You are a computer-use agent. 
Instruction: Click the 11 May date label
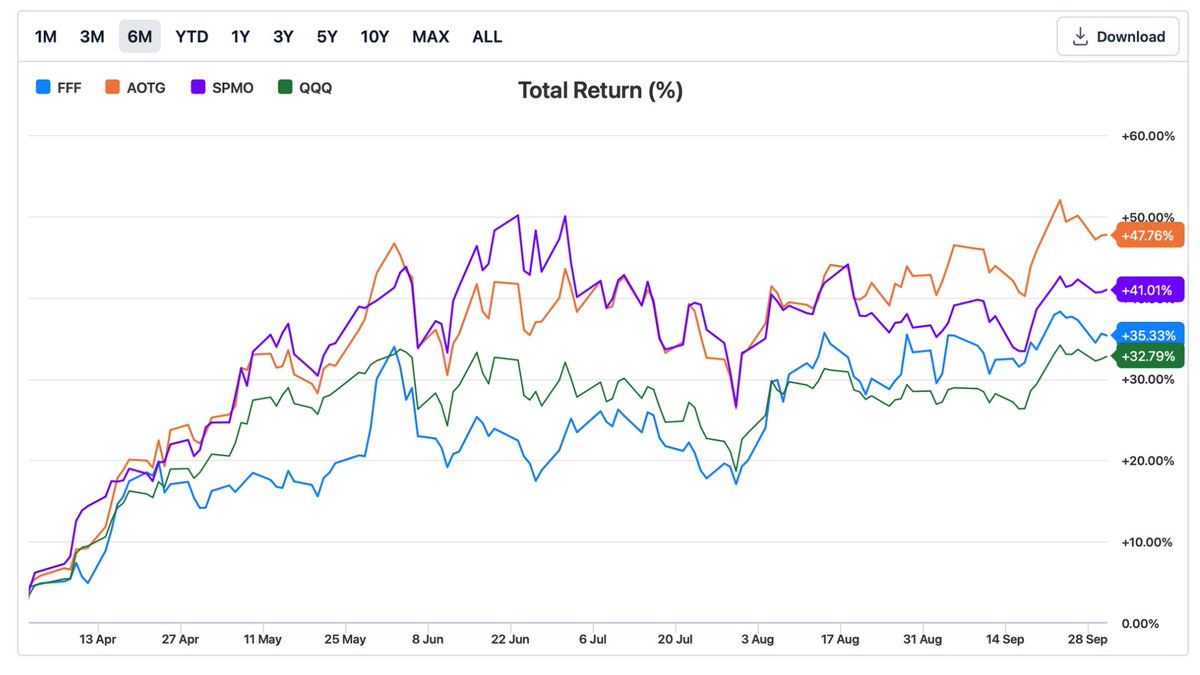tap(262, 638)
